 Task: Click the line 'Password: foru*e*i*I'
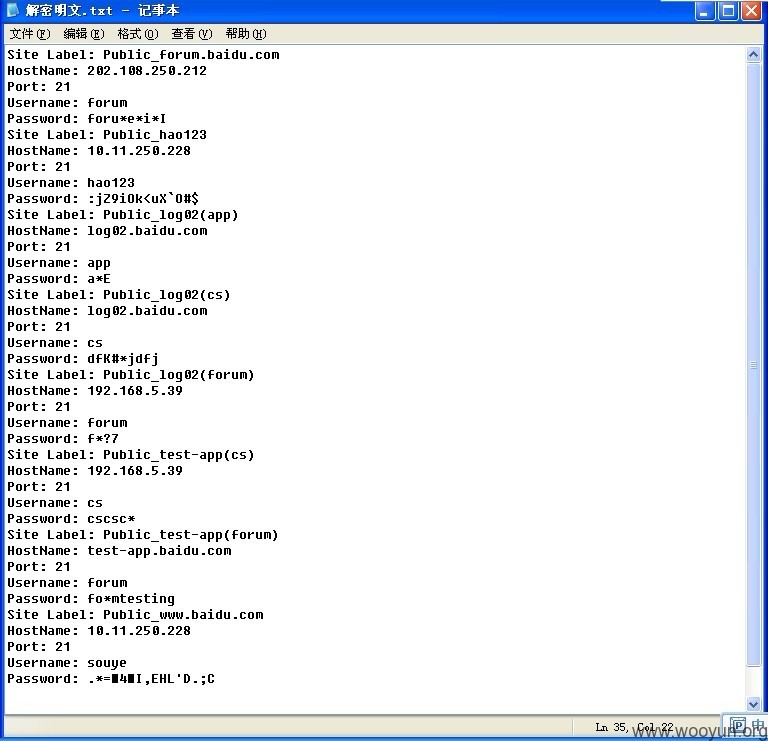87,119
